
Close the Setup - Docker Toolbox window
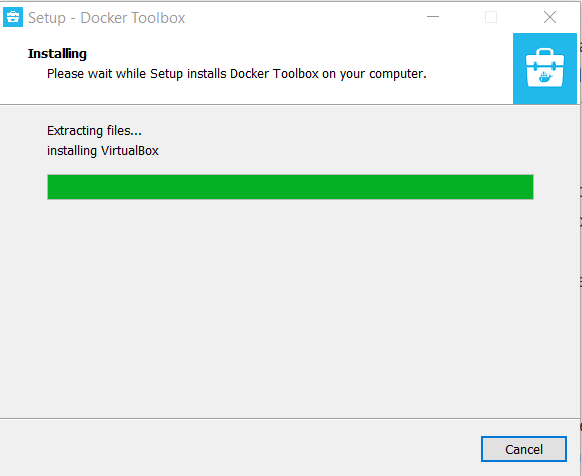(x=550, y=17)
